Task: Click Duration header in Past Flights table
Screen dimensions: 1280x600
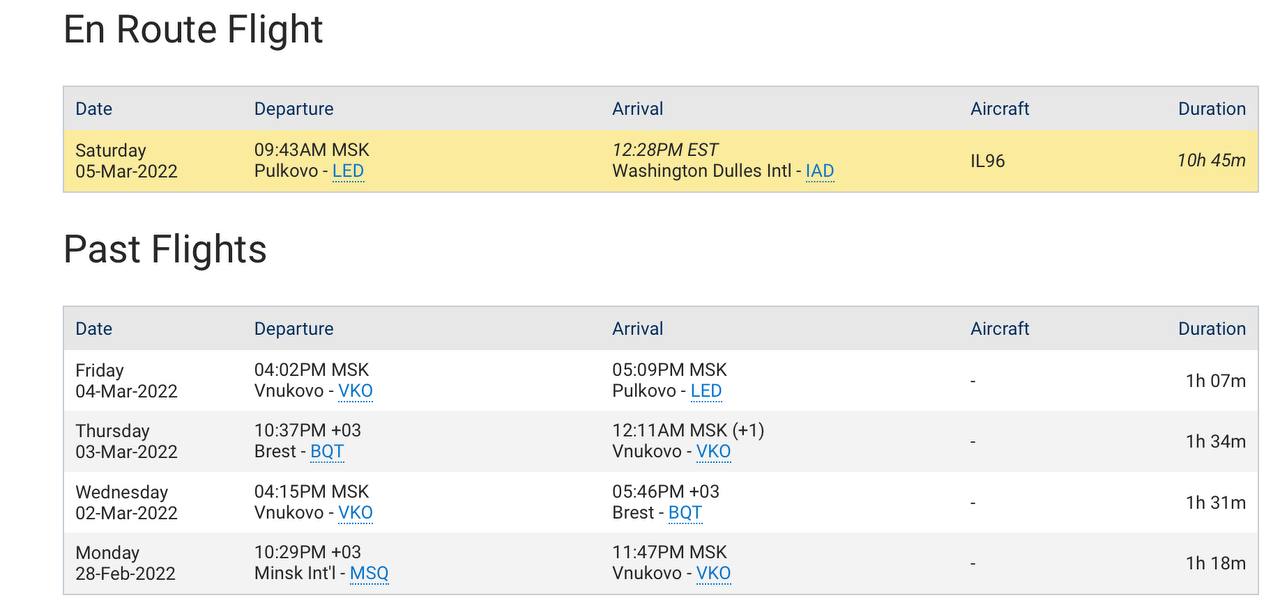Action: point(1211,329)
